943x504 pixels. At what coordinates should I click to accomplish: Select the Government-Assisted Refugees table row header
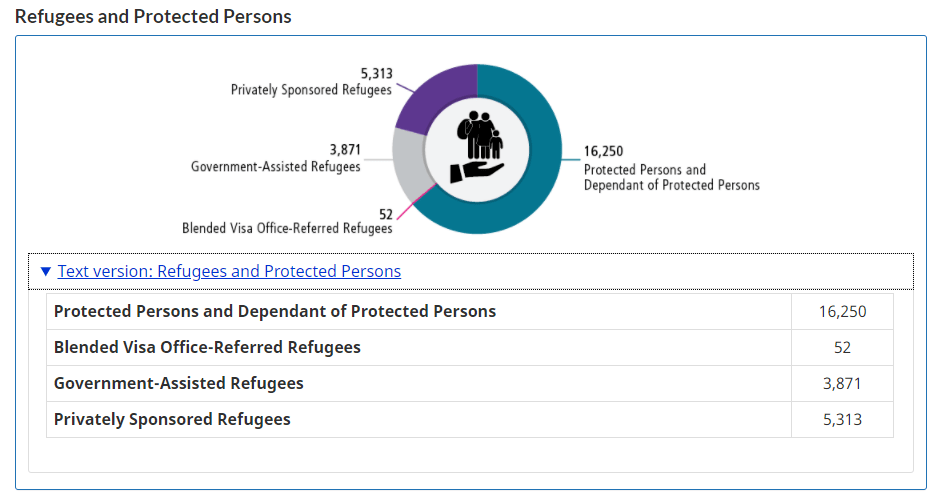tap(179, 383)
